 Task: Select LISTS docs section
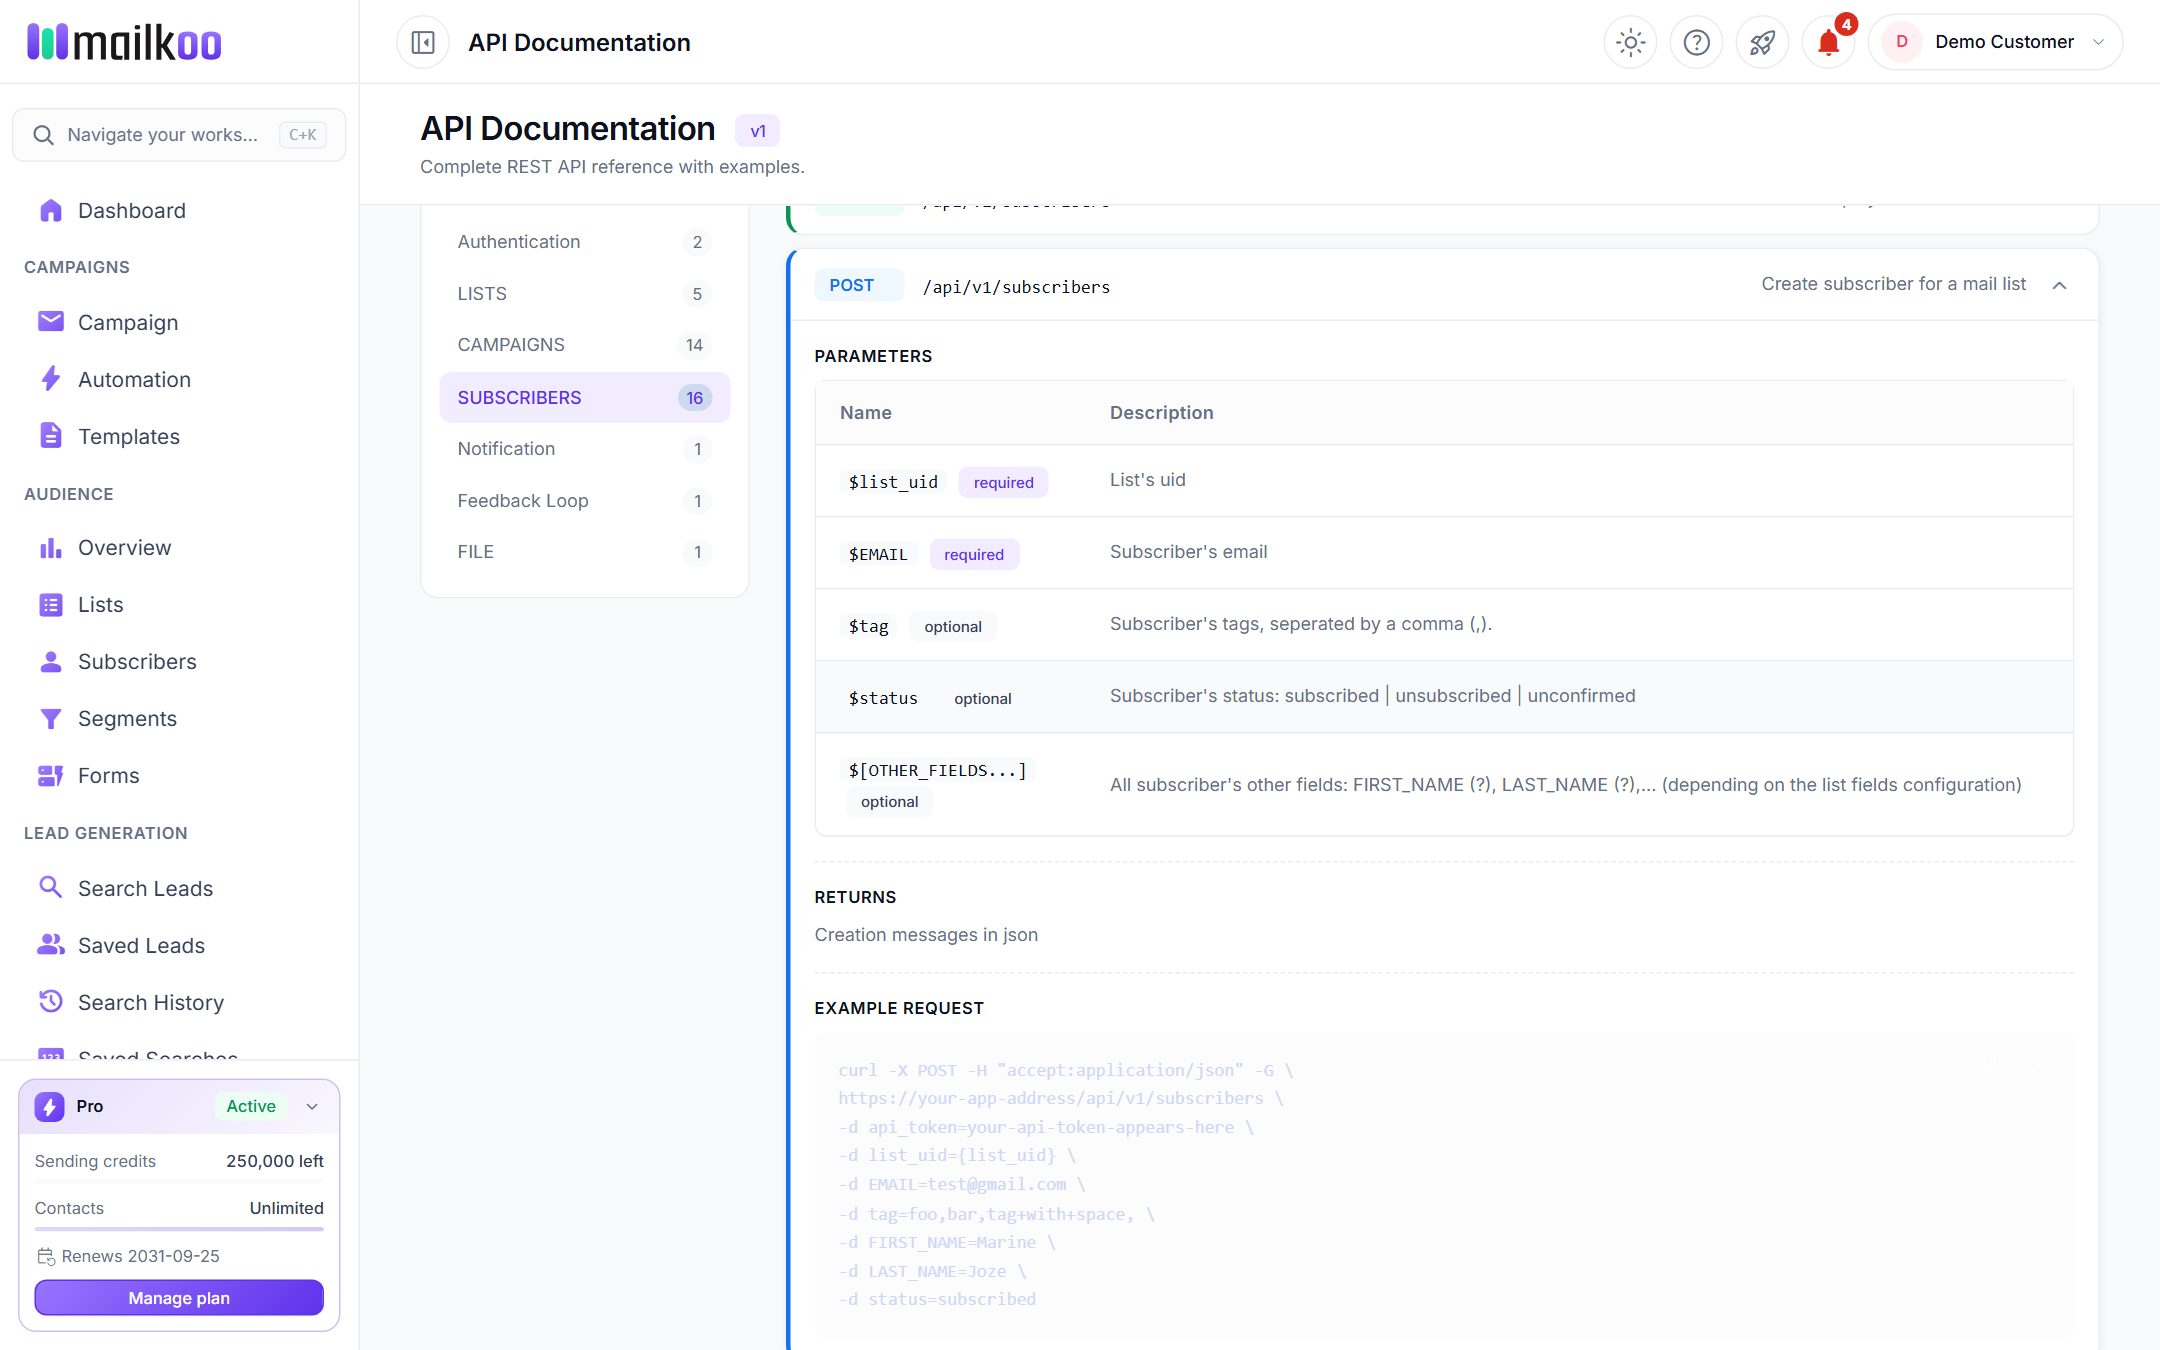pos(585,294)
